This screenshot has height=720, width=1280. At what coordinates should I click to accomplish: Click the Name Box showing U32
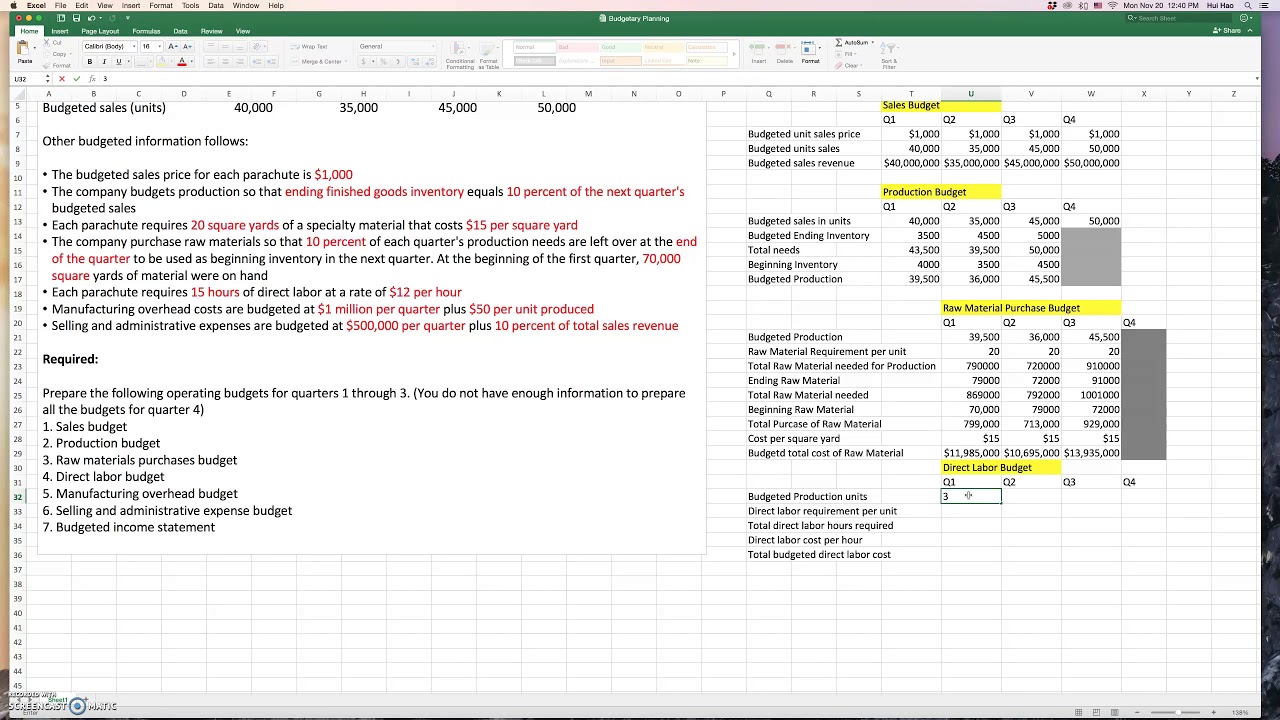pyautogui.click(x=24, y=79)
